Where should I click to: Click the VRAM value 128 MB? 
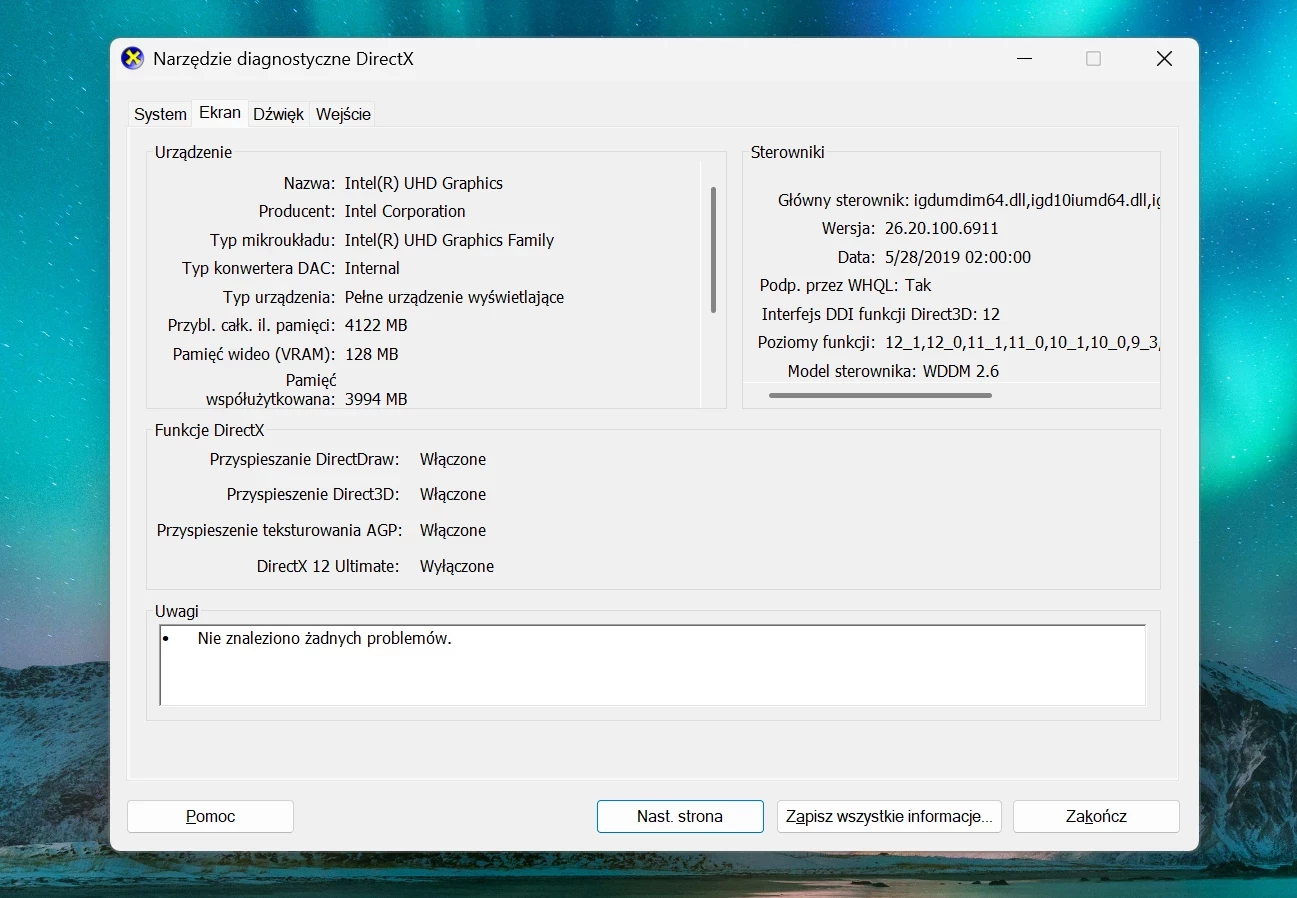(372, 354)
